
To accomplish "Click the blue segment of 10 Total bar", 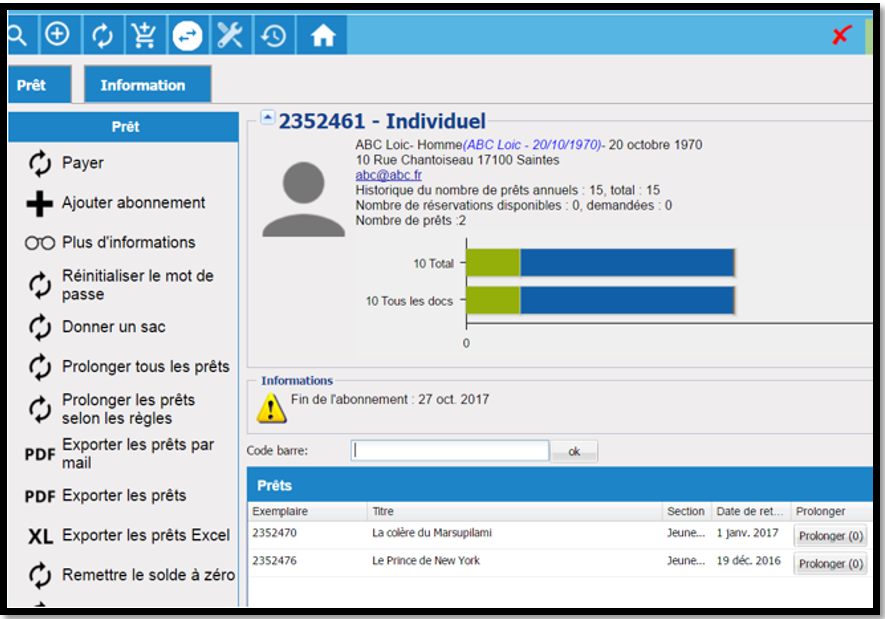I will click(x=627, y=263).
